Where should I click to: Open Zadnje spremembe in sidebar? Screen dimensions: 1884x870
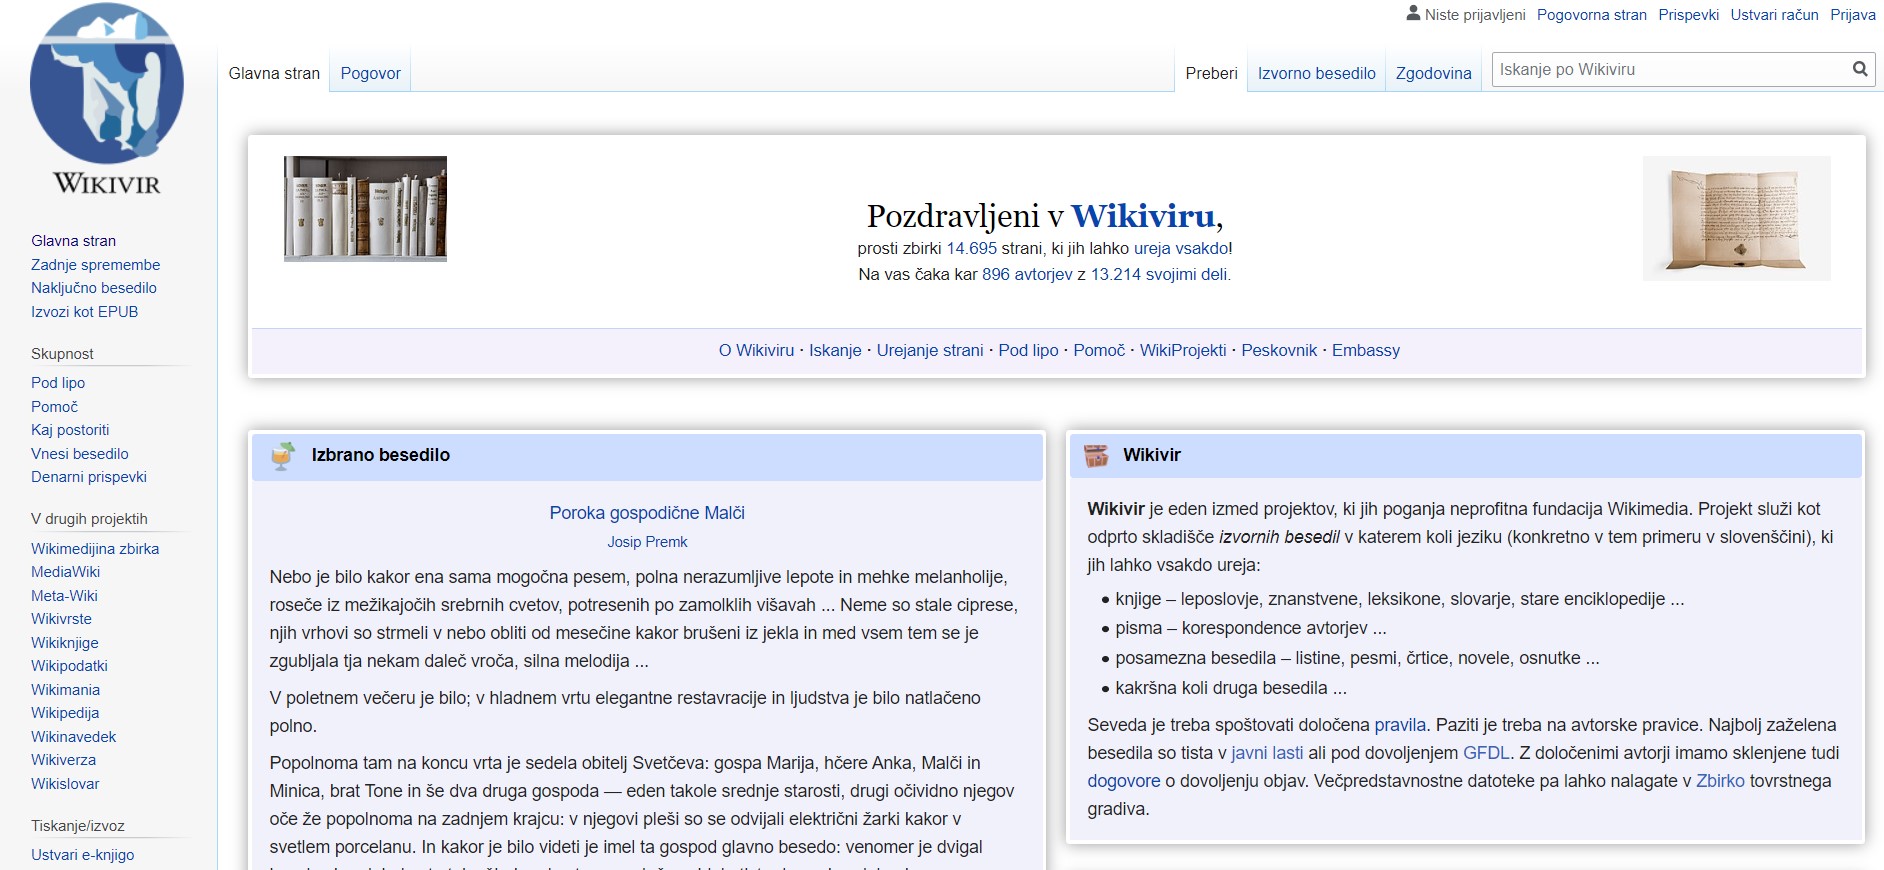click(95, 265)
